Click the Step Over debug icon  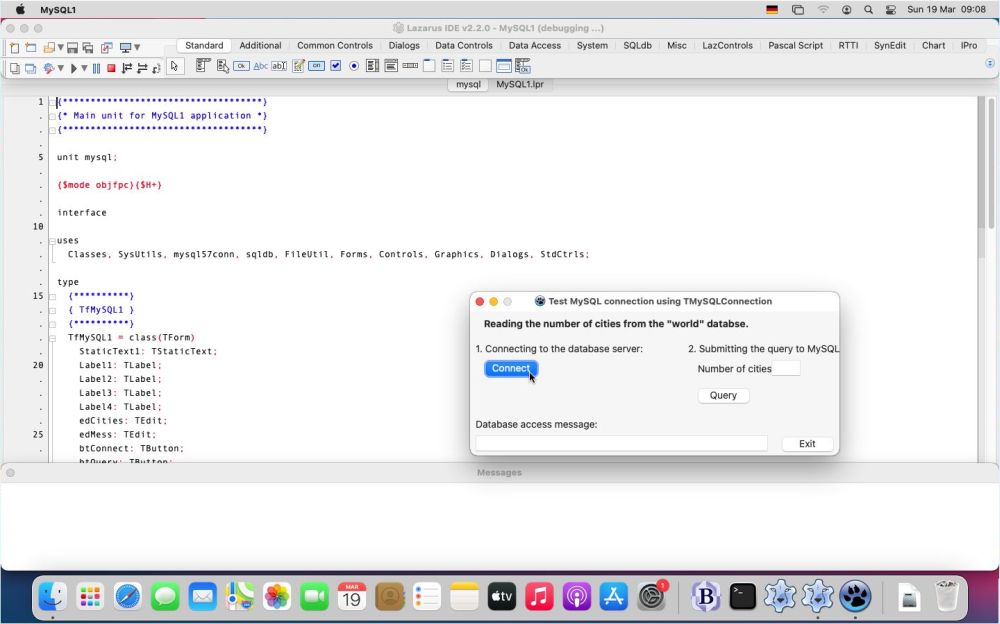[x=142, y=68]
